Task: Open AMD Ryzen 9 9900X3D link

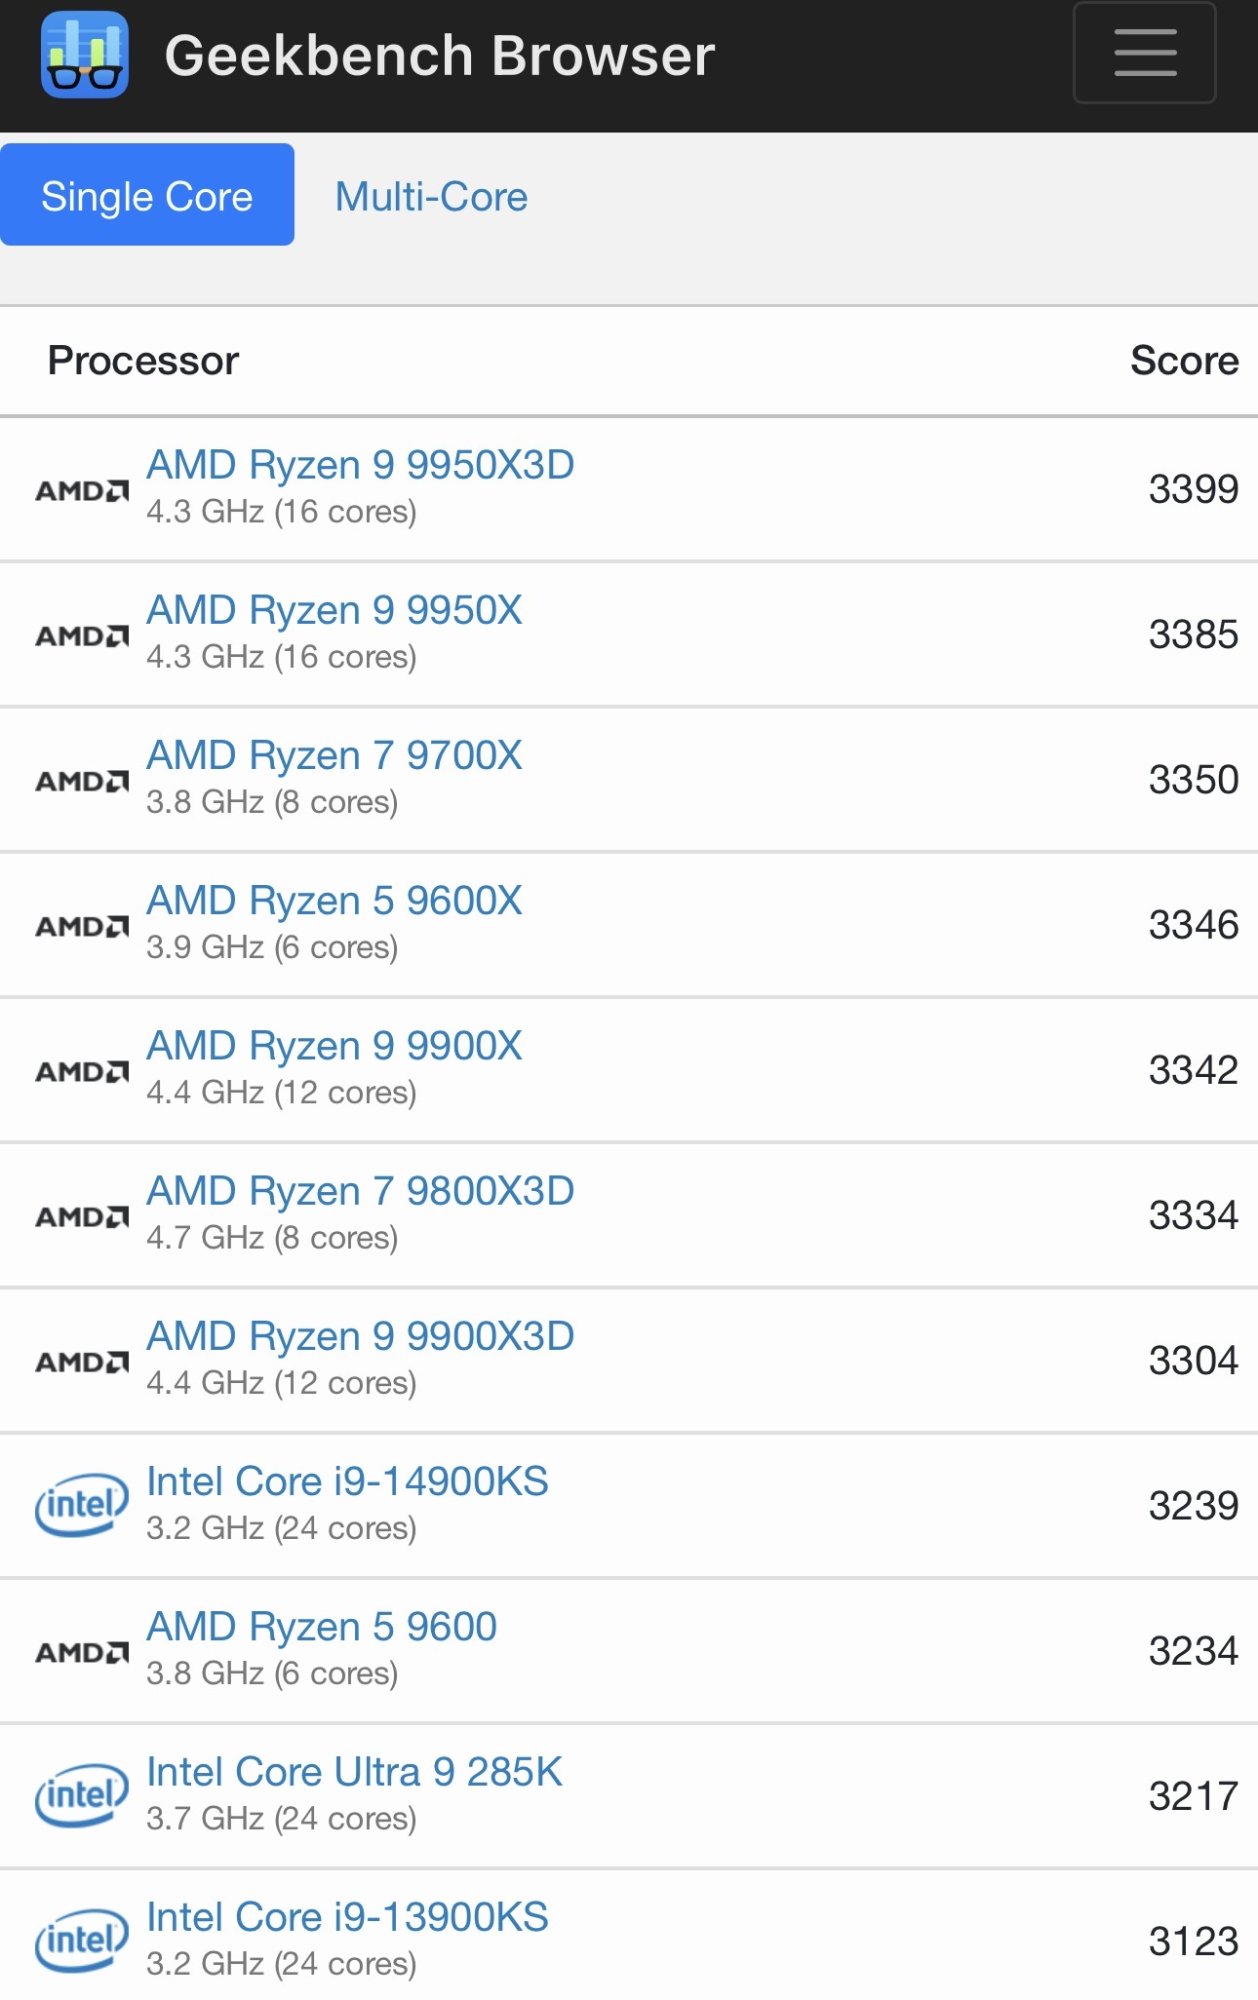Action: (360, 1336)
